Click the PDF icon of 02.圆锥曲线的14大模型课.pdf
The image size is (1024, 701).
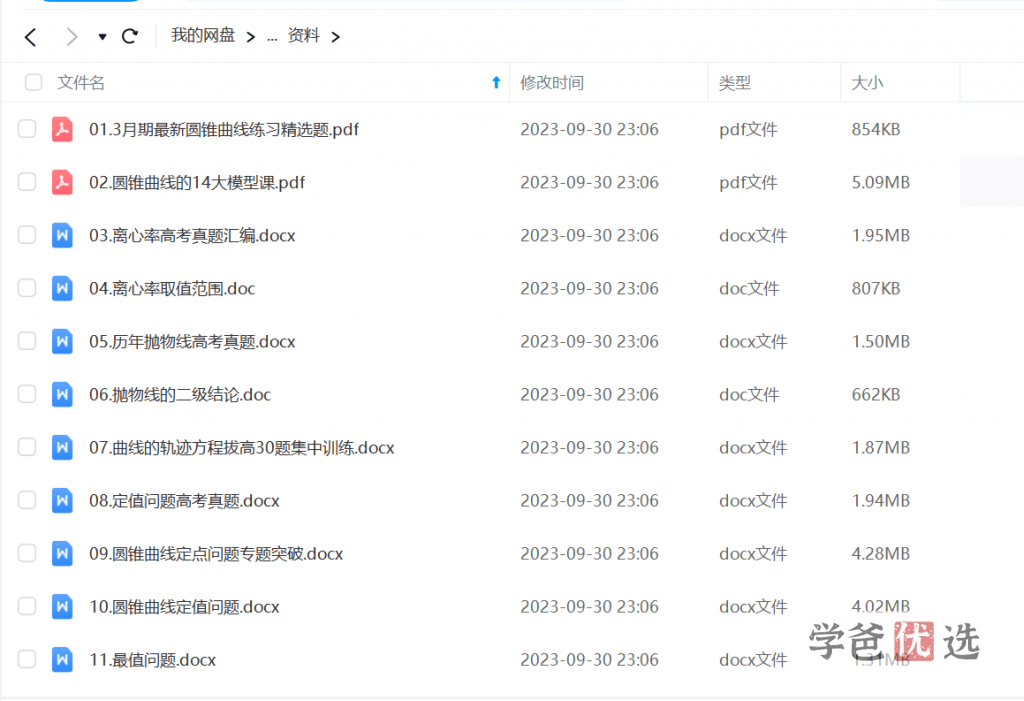(x=62, y=182)
